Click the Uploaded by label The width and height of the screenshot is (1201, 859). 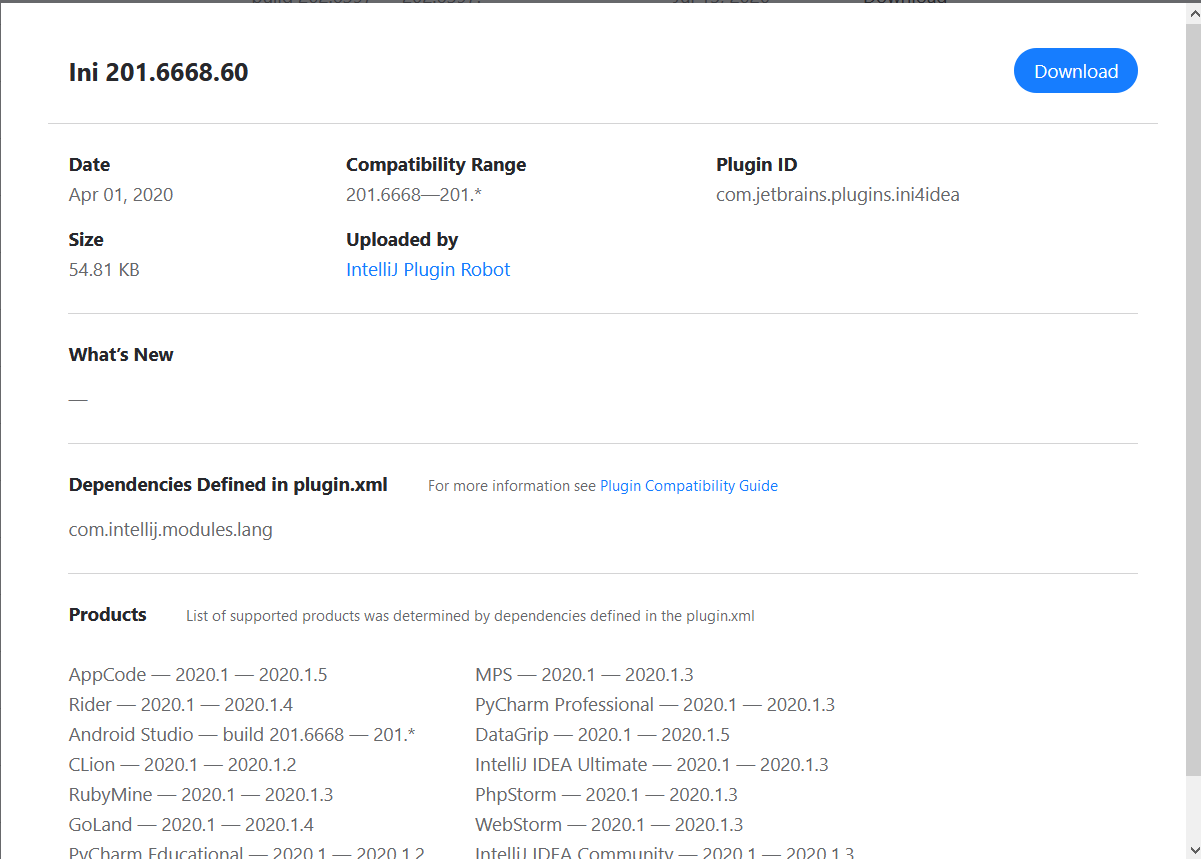point(402,240)
